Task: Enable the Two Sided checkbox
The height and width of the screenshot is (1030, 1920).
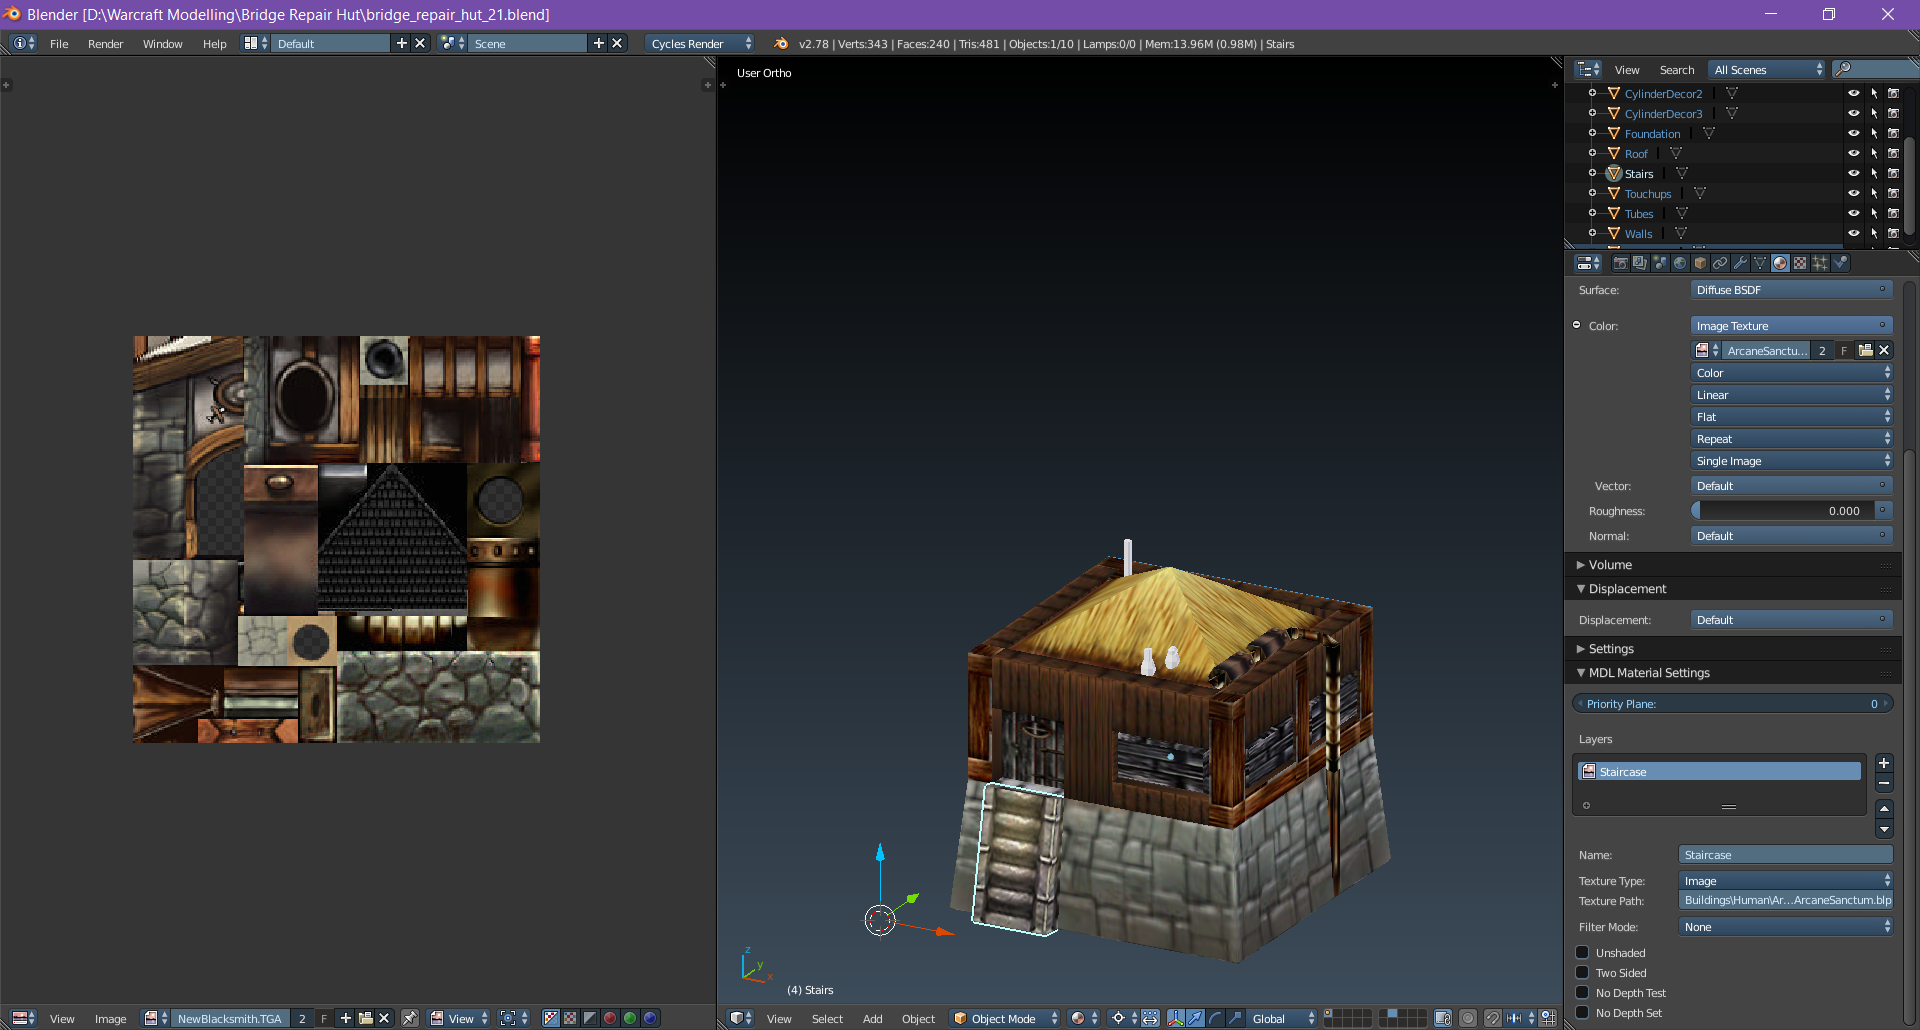Action: 1582,972
